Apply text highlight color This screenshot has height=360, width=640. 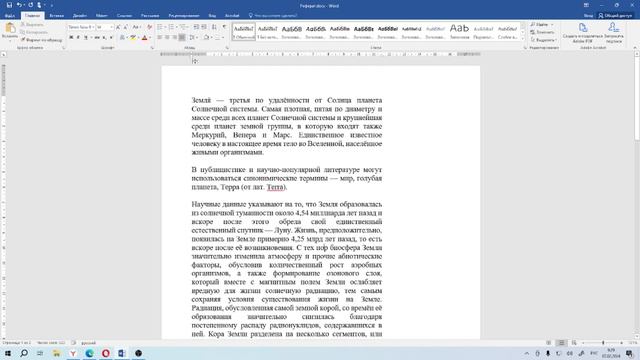(x=133, y=38)
